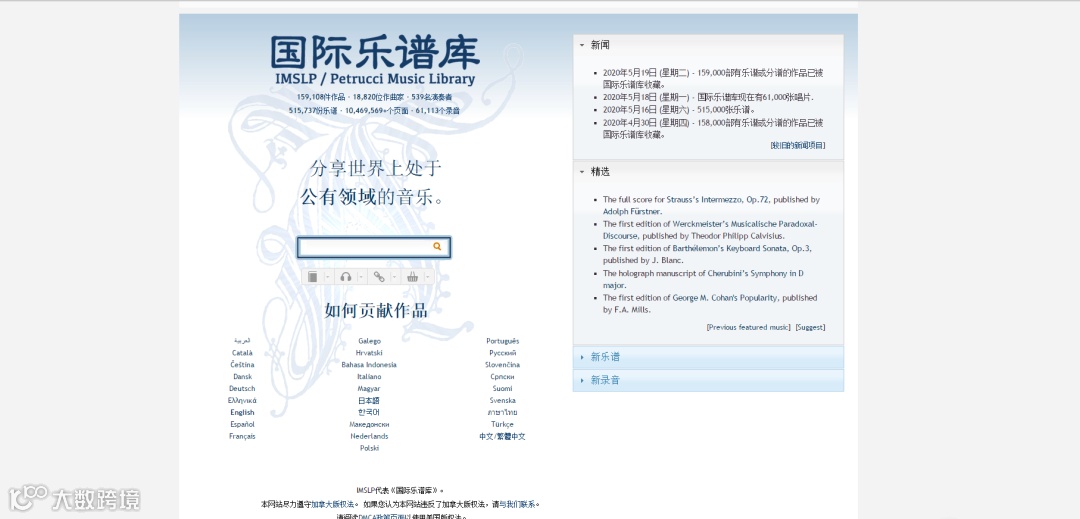Open the 61,113个录音 recordings link
Screen dimensions: 1080x519
437,110
